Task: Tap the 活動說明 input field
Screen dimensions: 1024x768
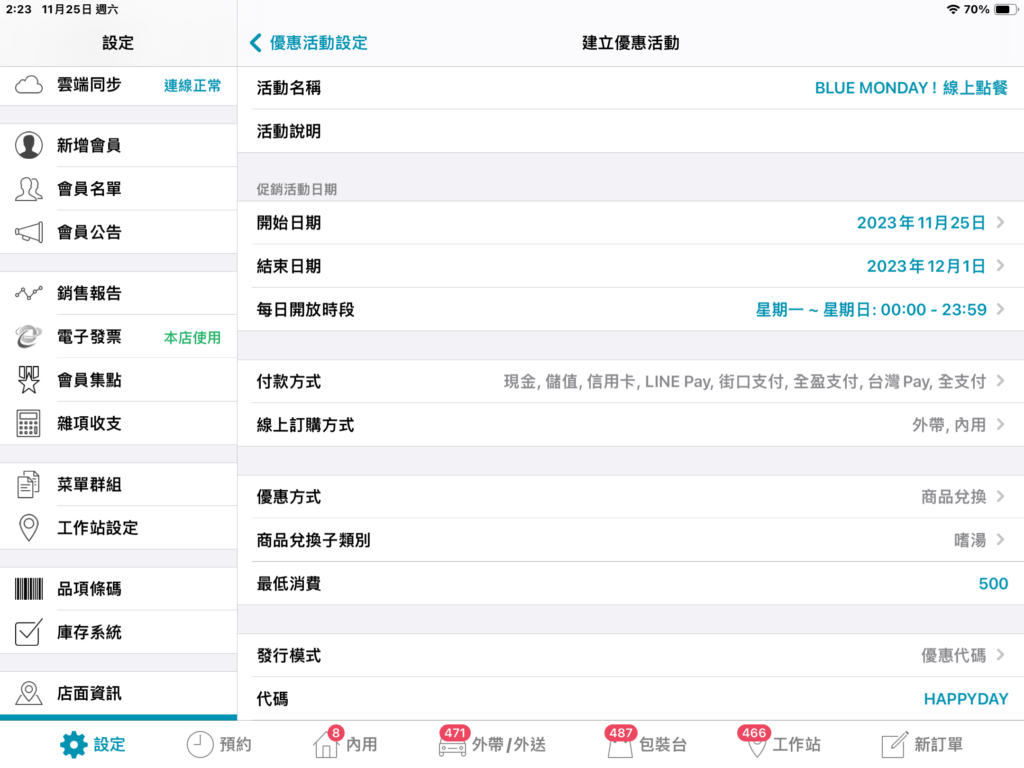Action: 631,131
